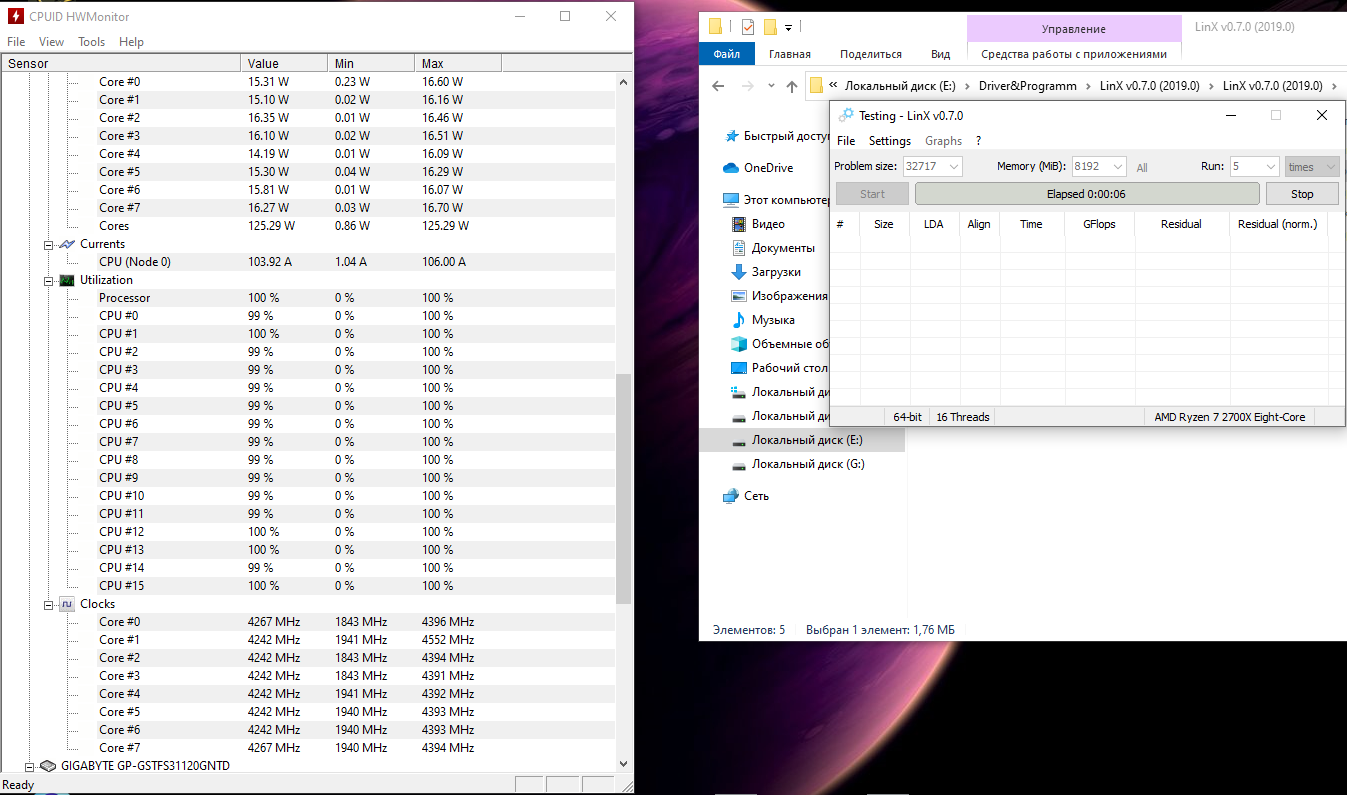This screenshot has width=1347, height=795.
Task: Go back using Explorer's back arrow
Action: (718, 86)
